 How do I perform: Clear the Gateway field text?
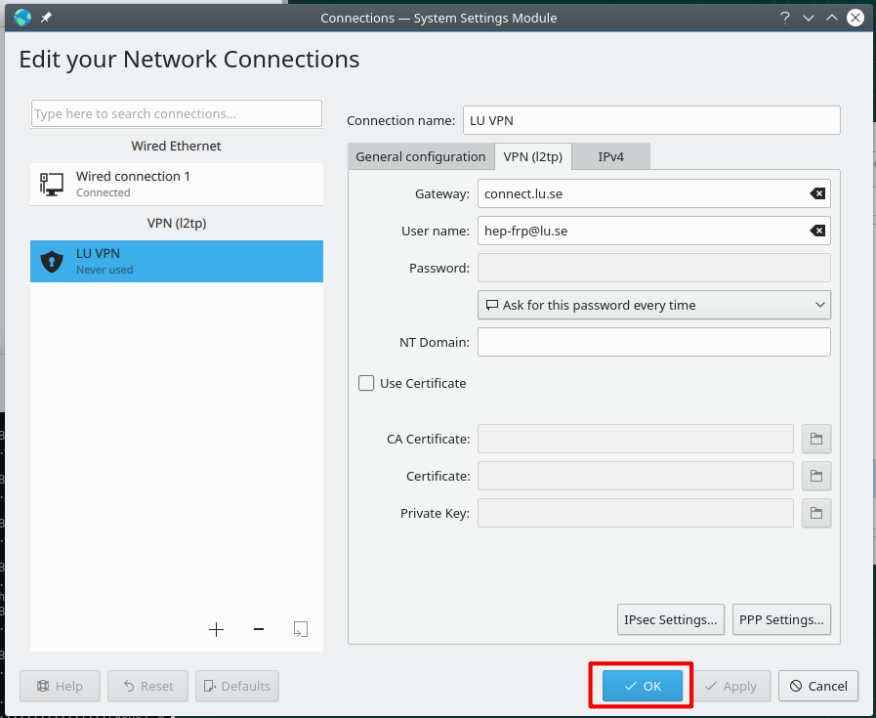[x=817, y=194]
